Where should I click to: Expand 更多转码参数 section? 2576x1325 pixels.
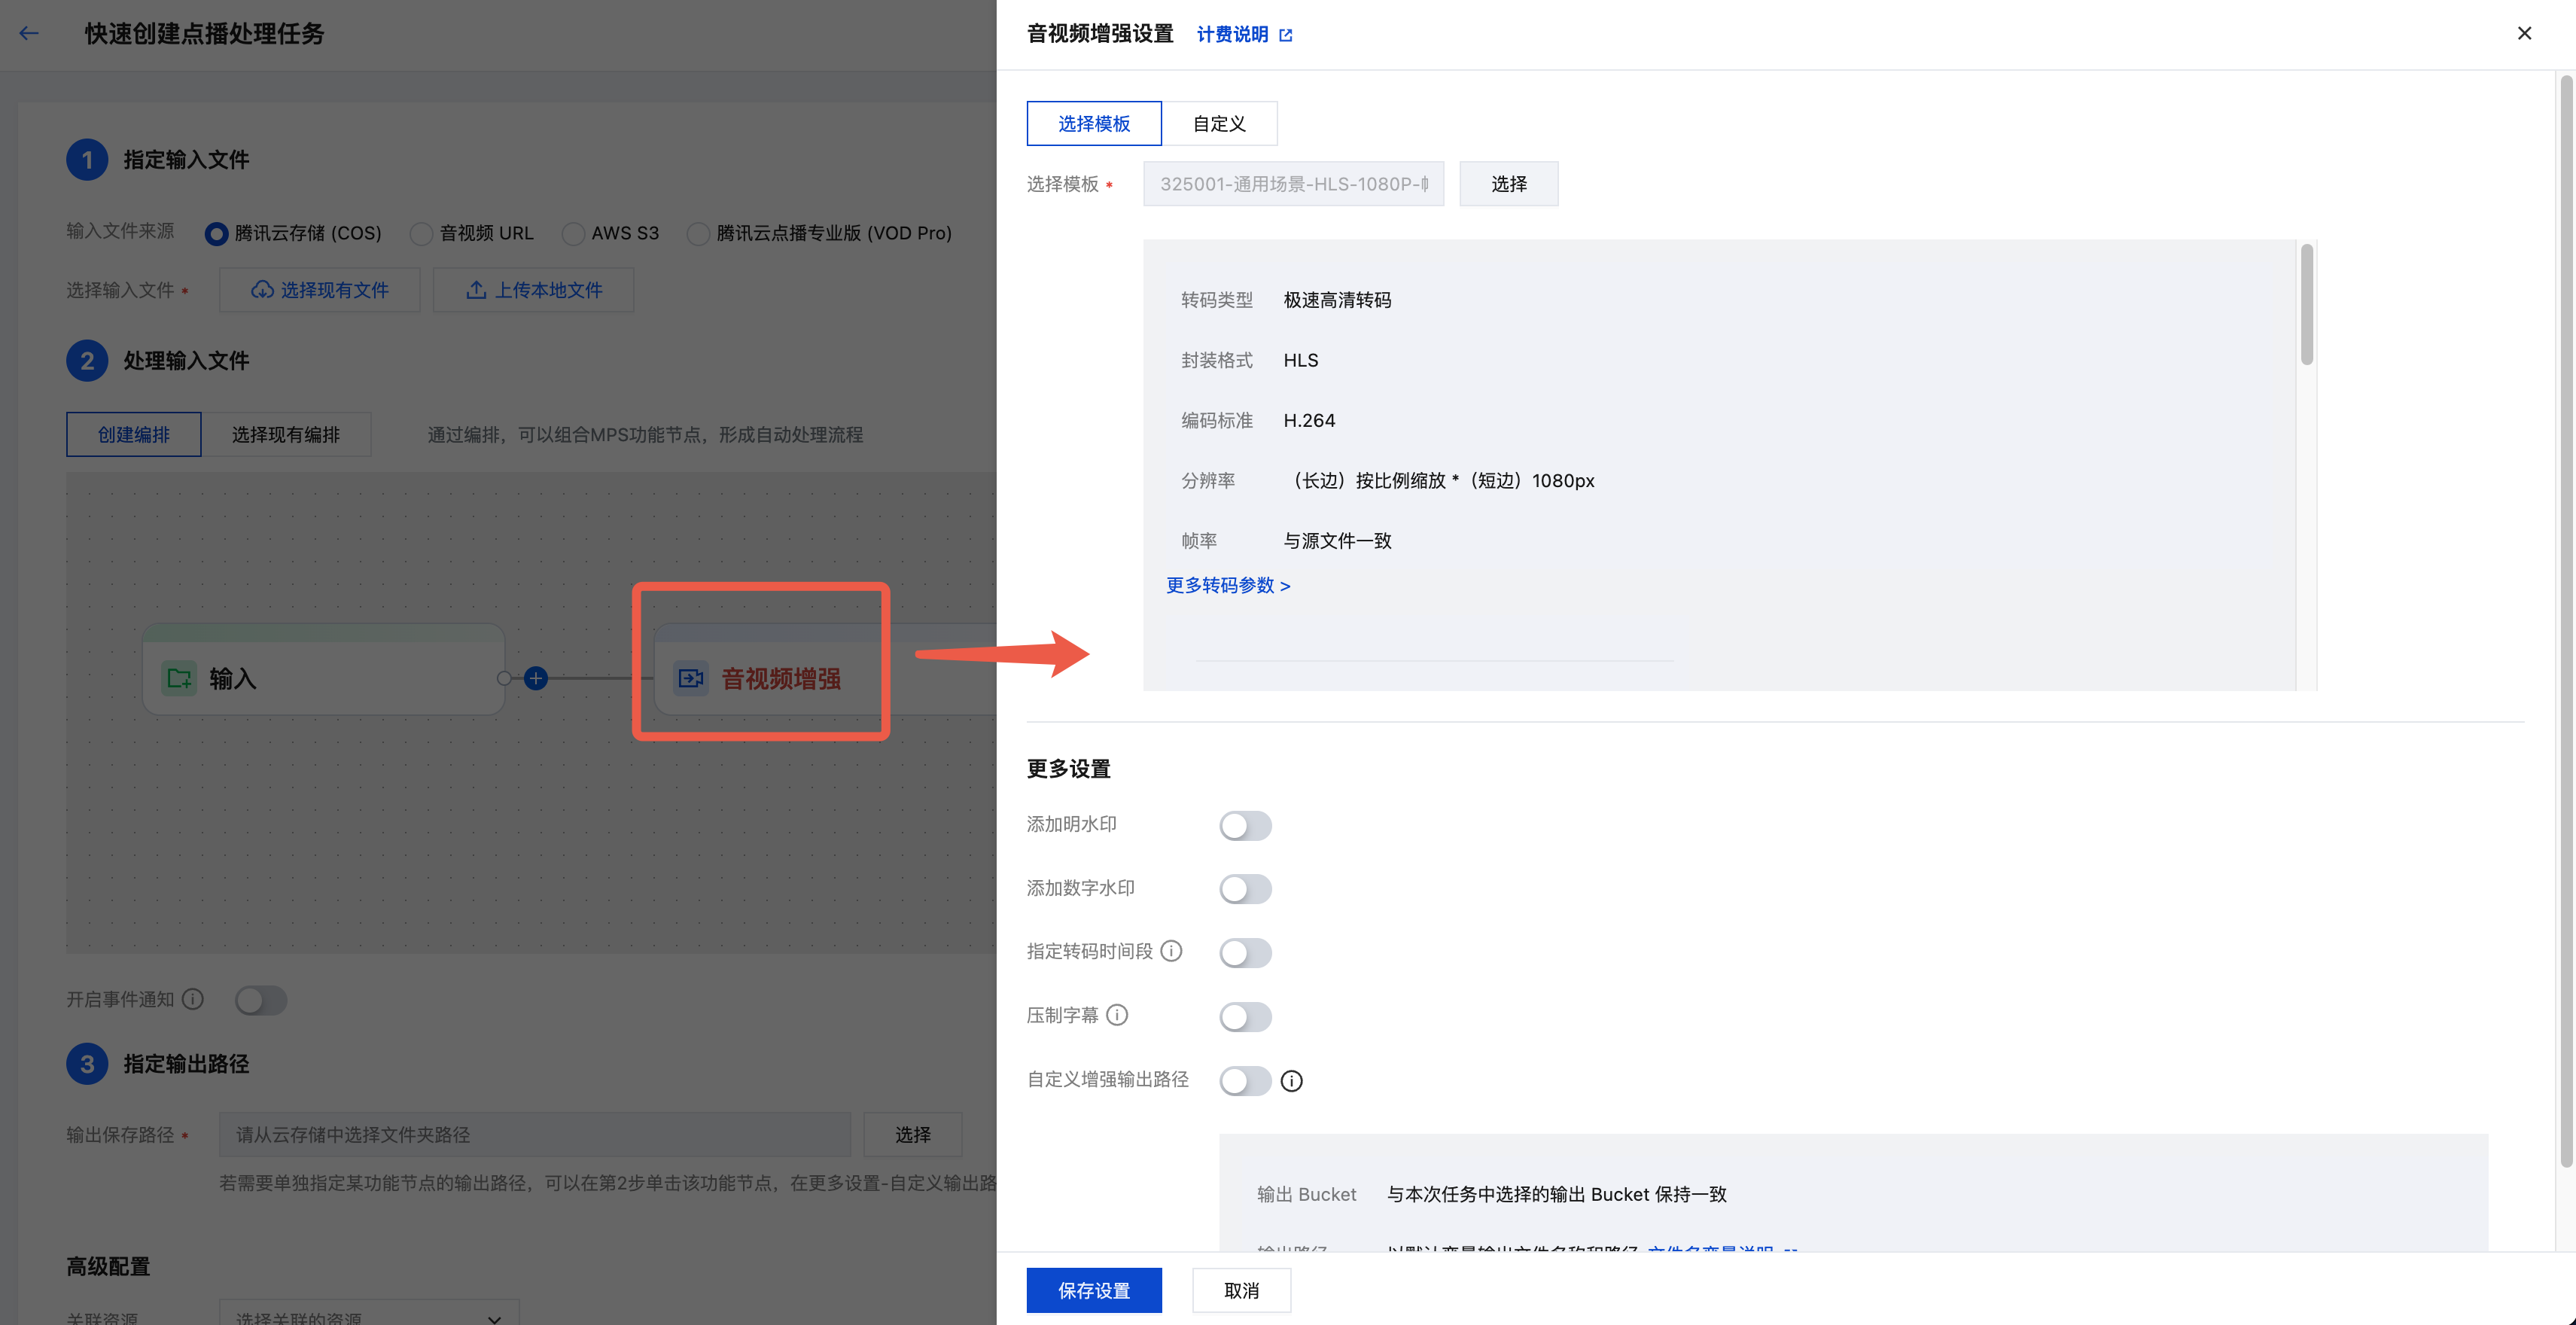[x=1227, y=585]
